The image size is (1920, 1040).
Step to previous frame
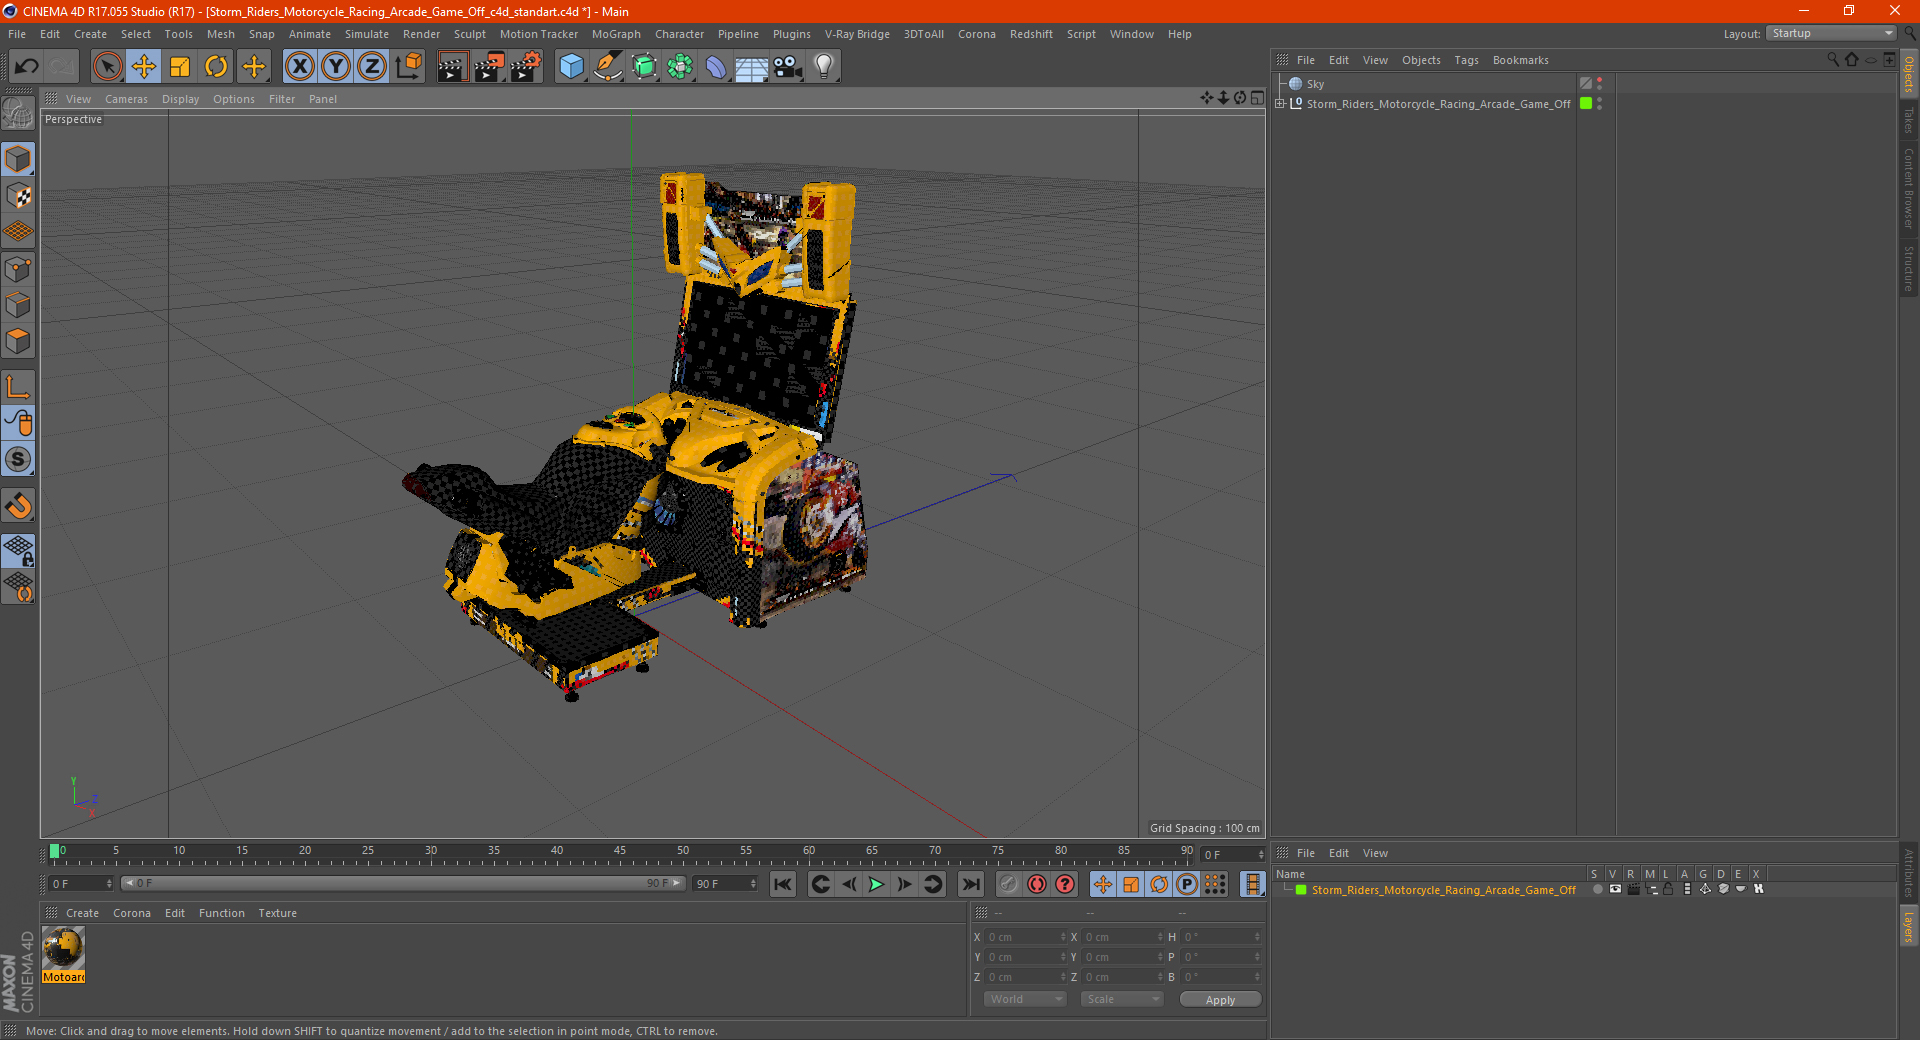coord(848,884)
